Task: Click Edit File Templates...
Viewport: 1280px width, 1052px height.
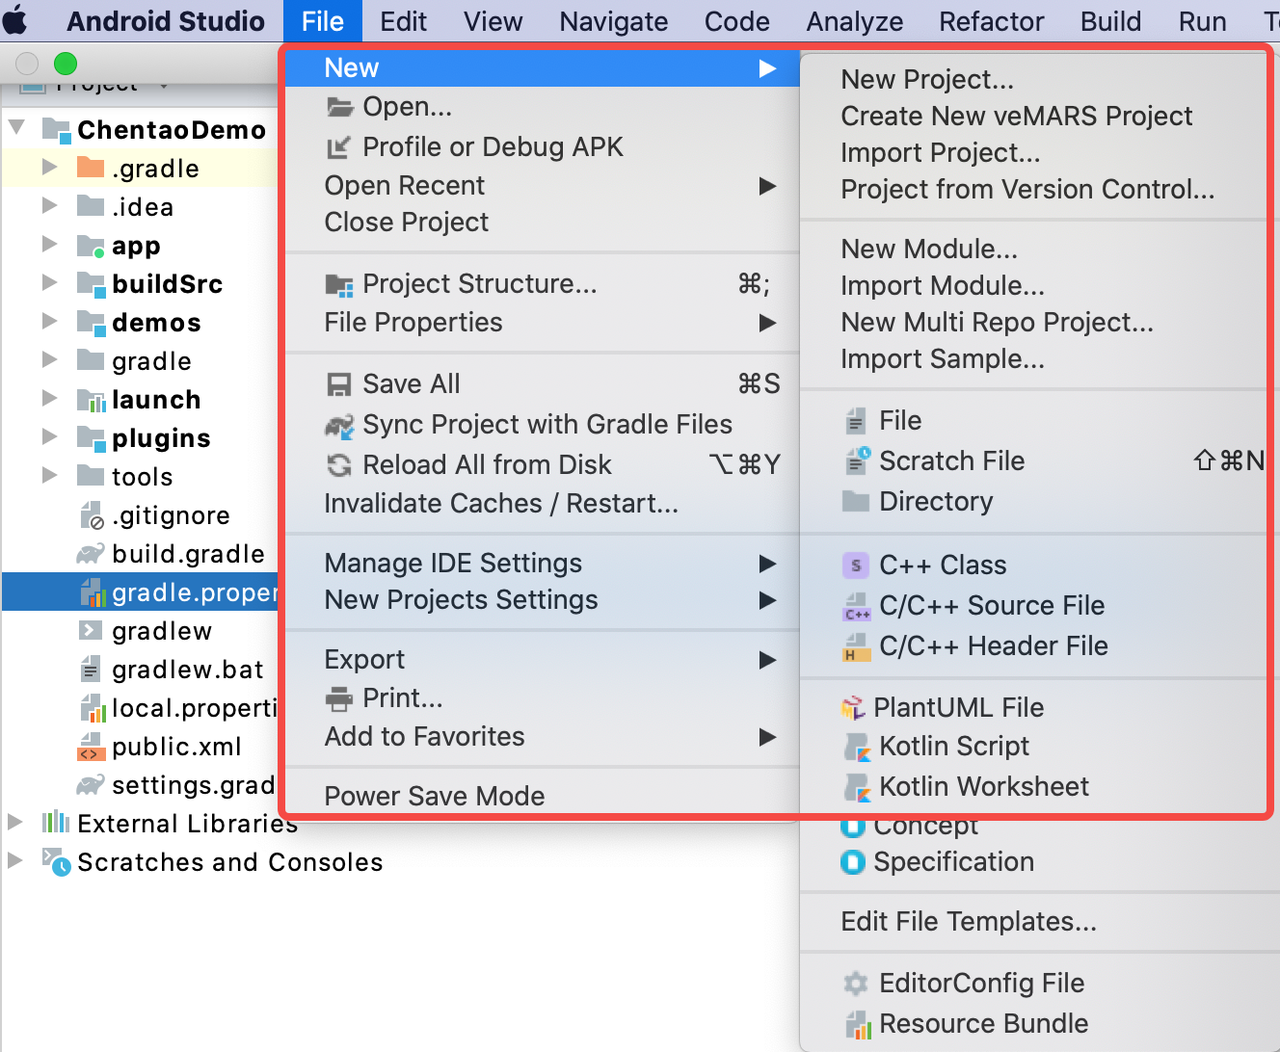Action: point(968,922)
